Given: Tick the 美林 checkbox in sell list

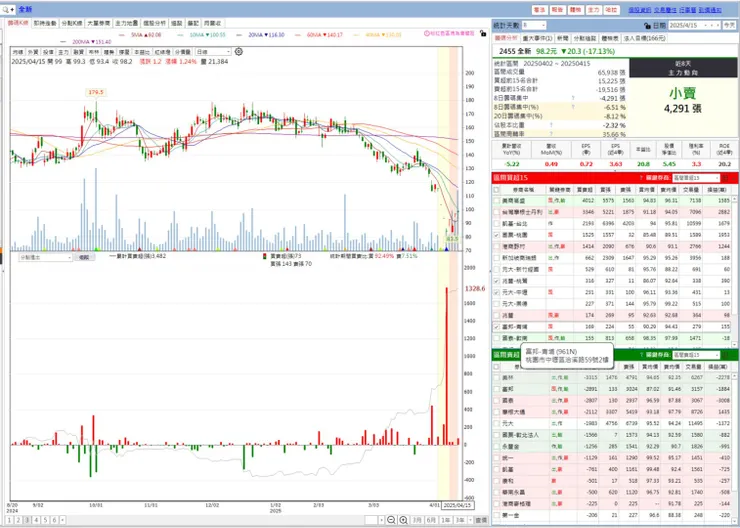Looking at the screenshot, I should [x=496, y=377].
